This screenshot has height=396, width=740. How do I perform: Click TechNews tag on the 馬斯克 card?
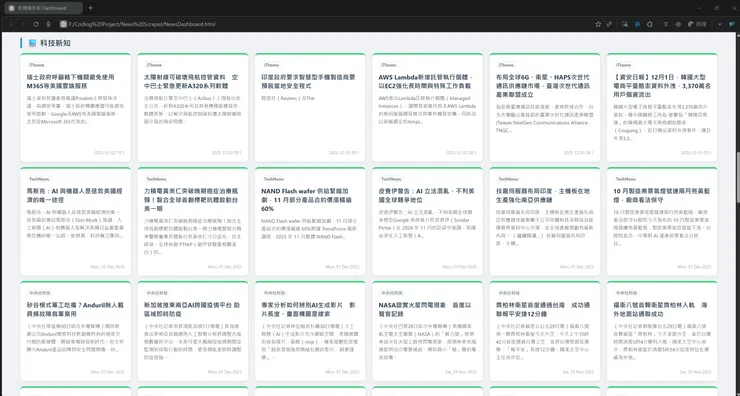tap(39, 179)
